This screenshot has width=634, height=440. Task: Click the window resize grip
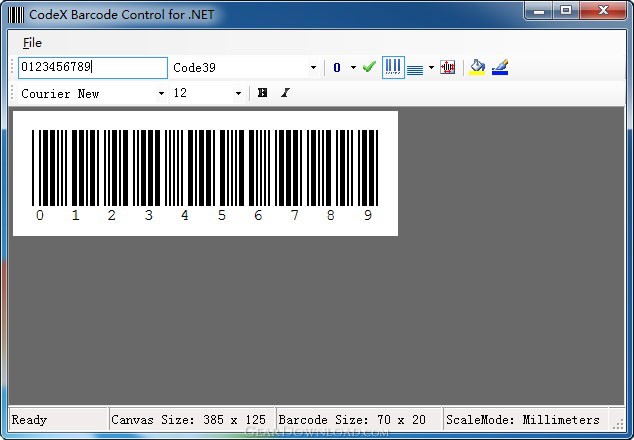618,423
